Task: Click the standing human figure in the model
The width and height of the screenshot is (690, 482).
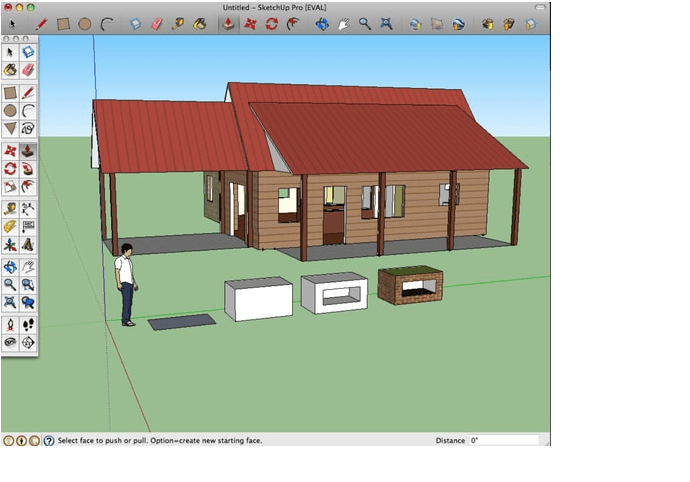Action: (x=126, y=285)
